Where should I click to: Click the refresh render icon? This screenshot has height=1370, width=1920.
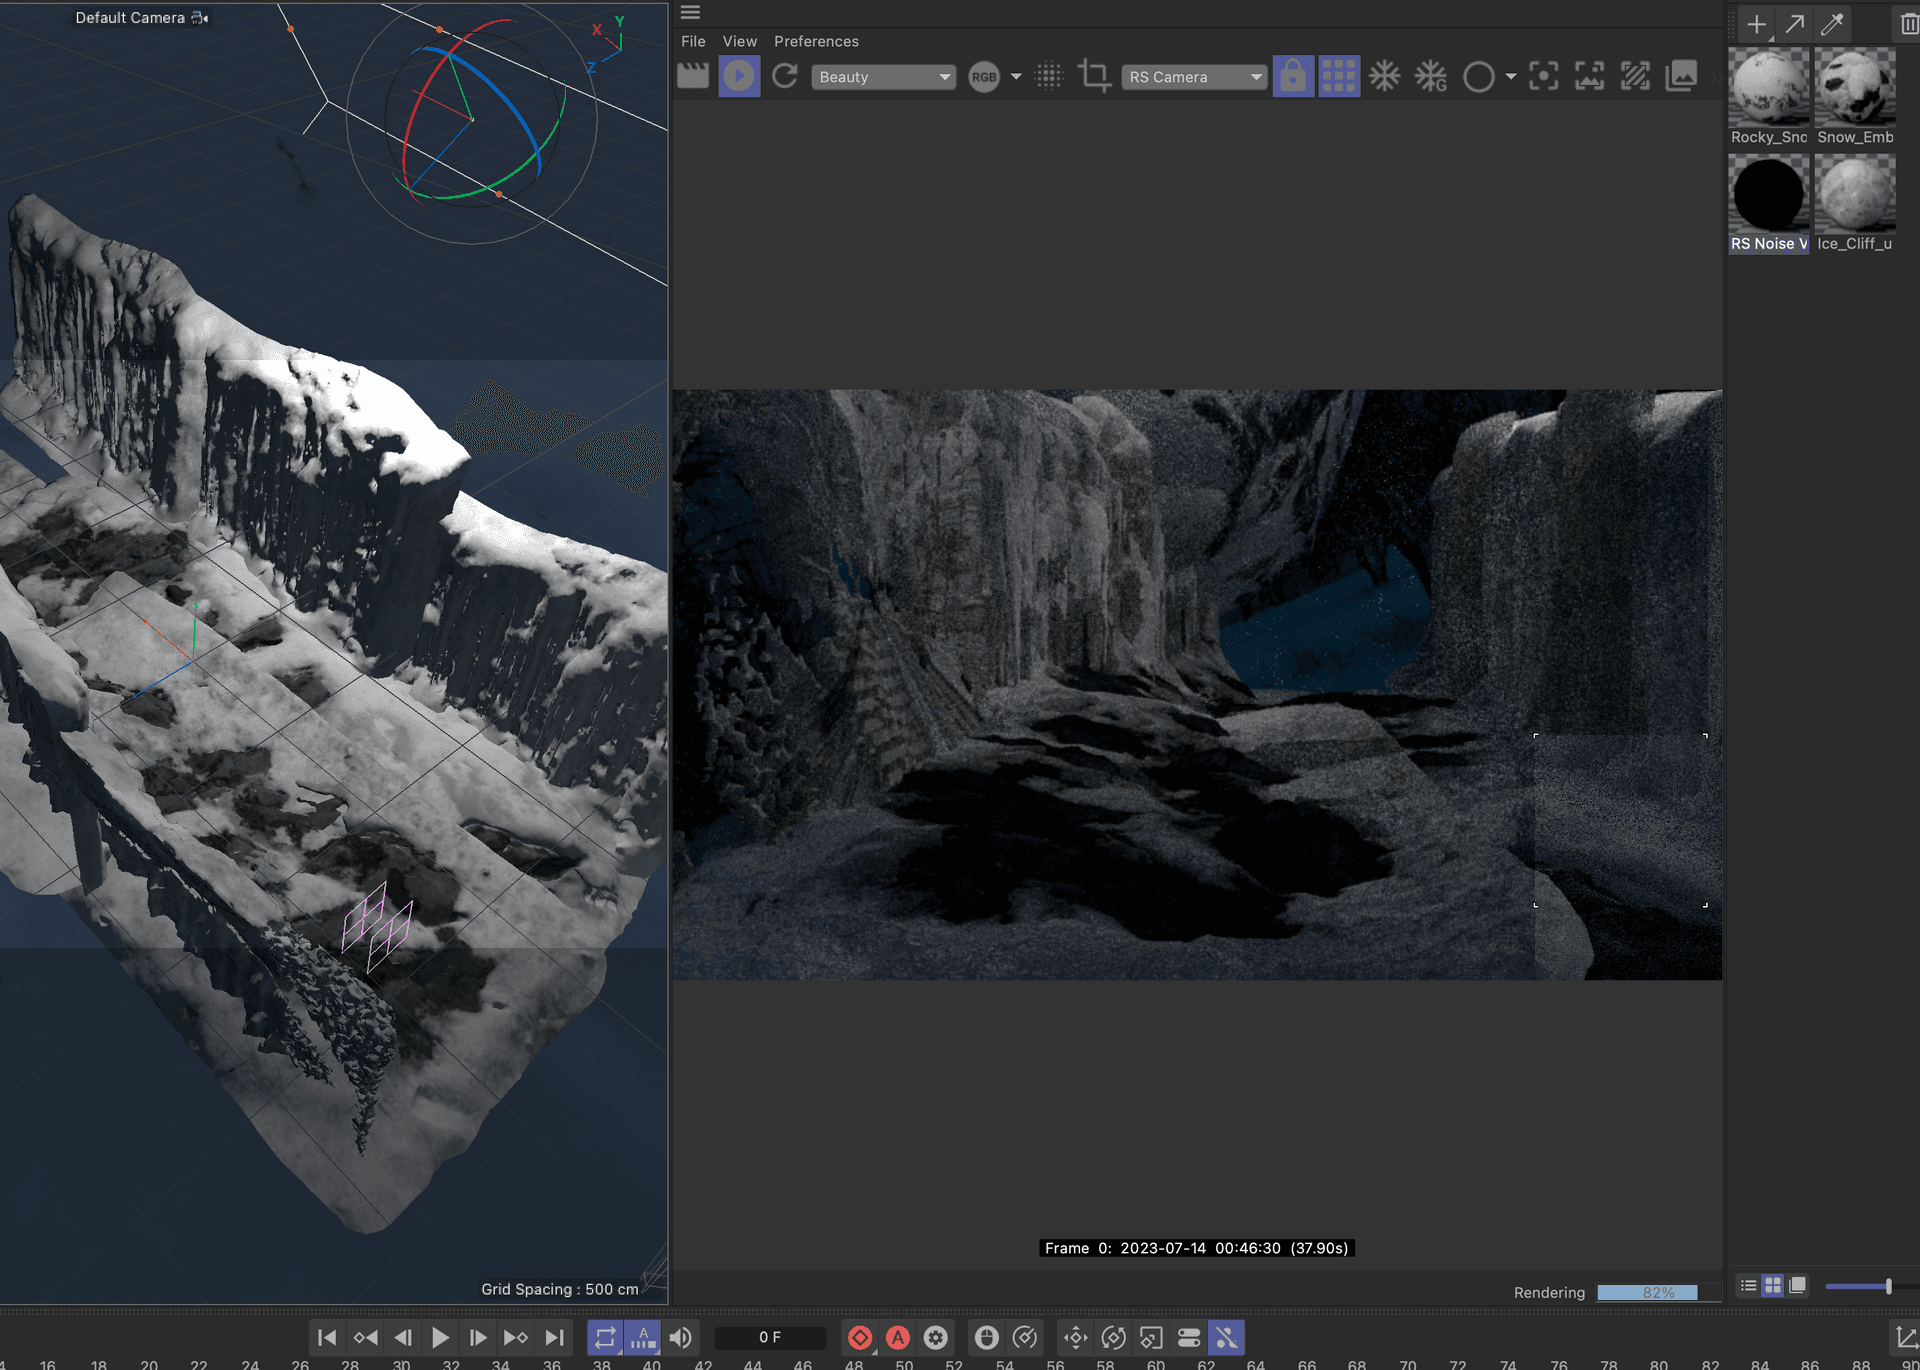(x=785, y=76)
